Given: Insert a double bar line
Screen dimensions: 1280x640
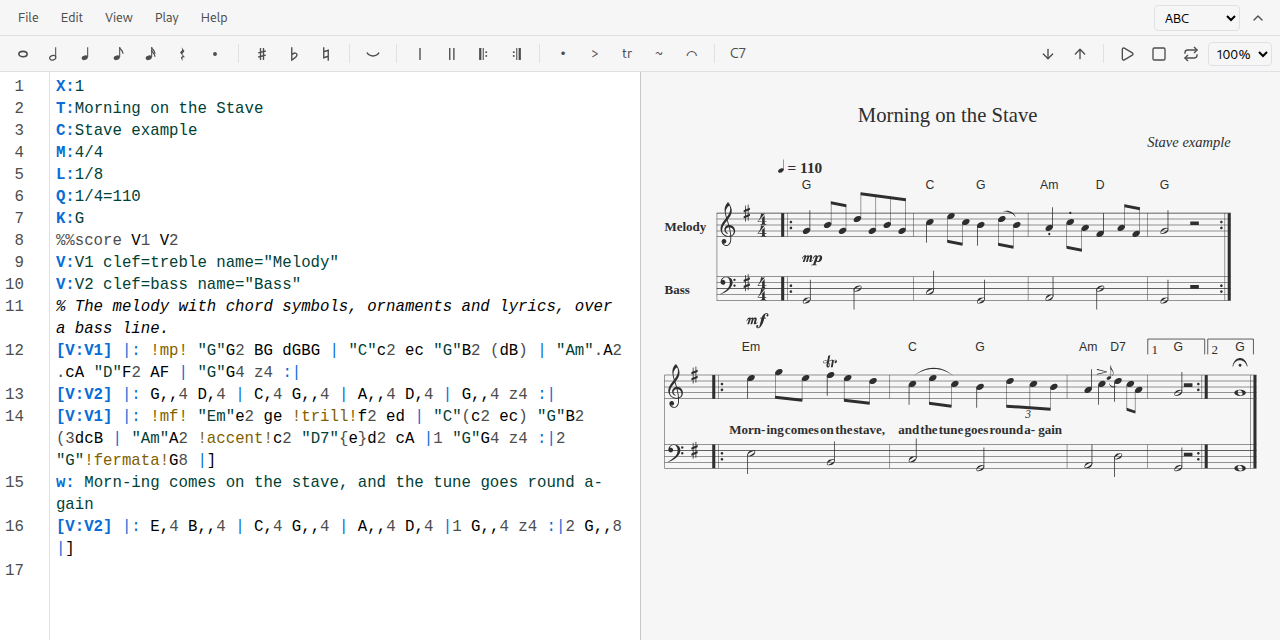Looking at the screenshot, I should click(452, 54).
